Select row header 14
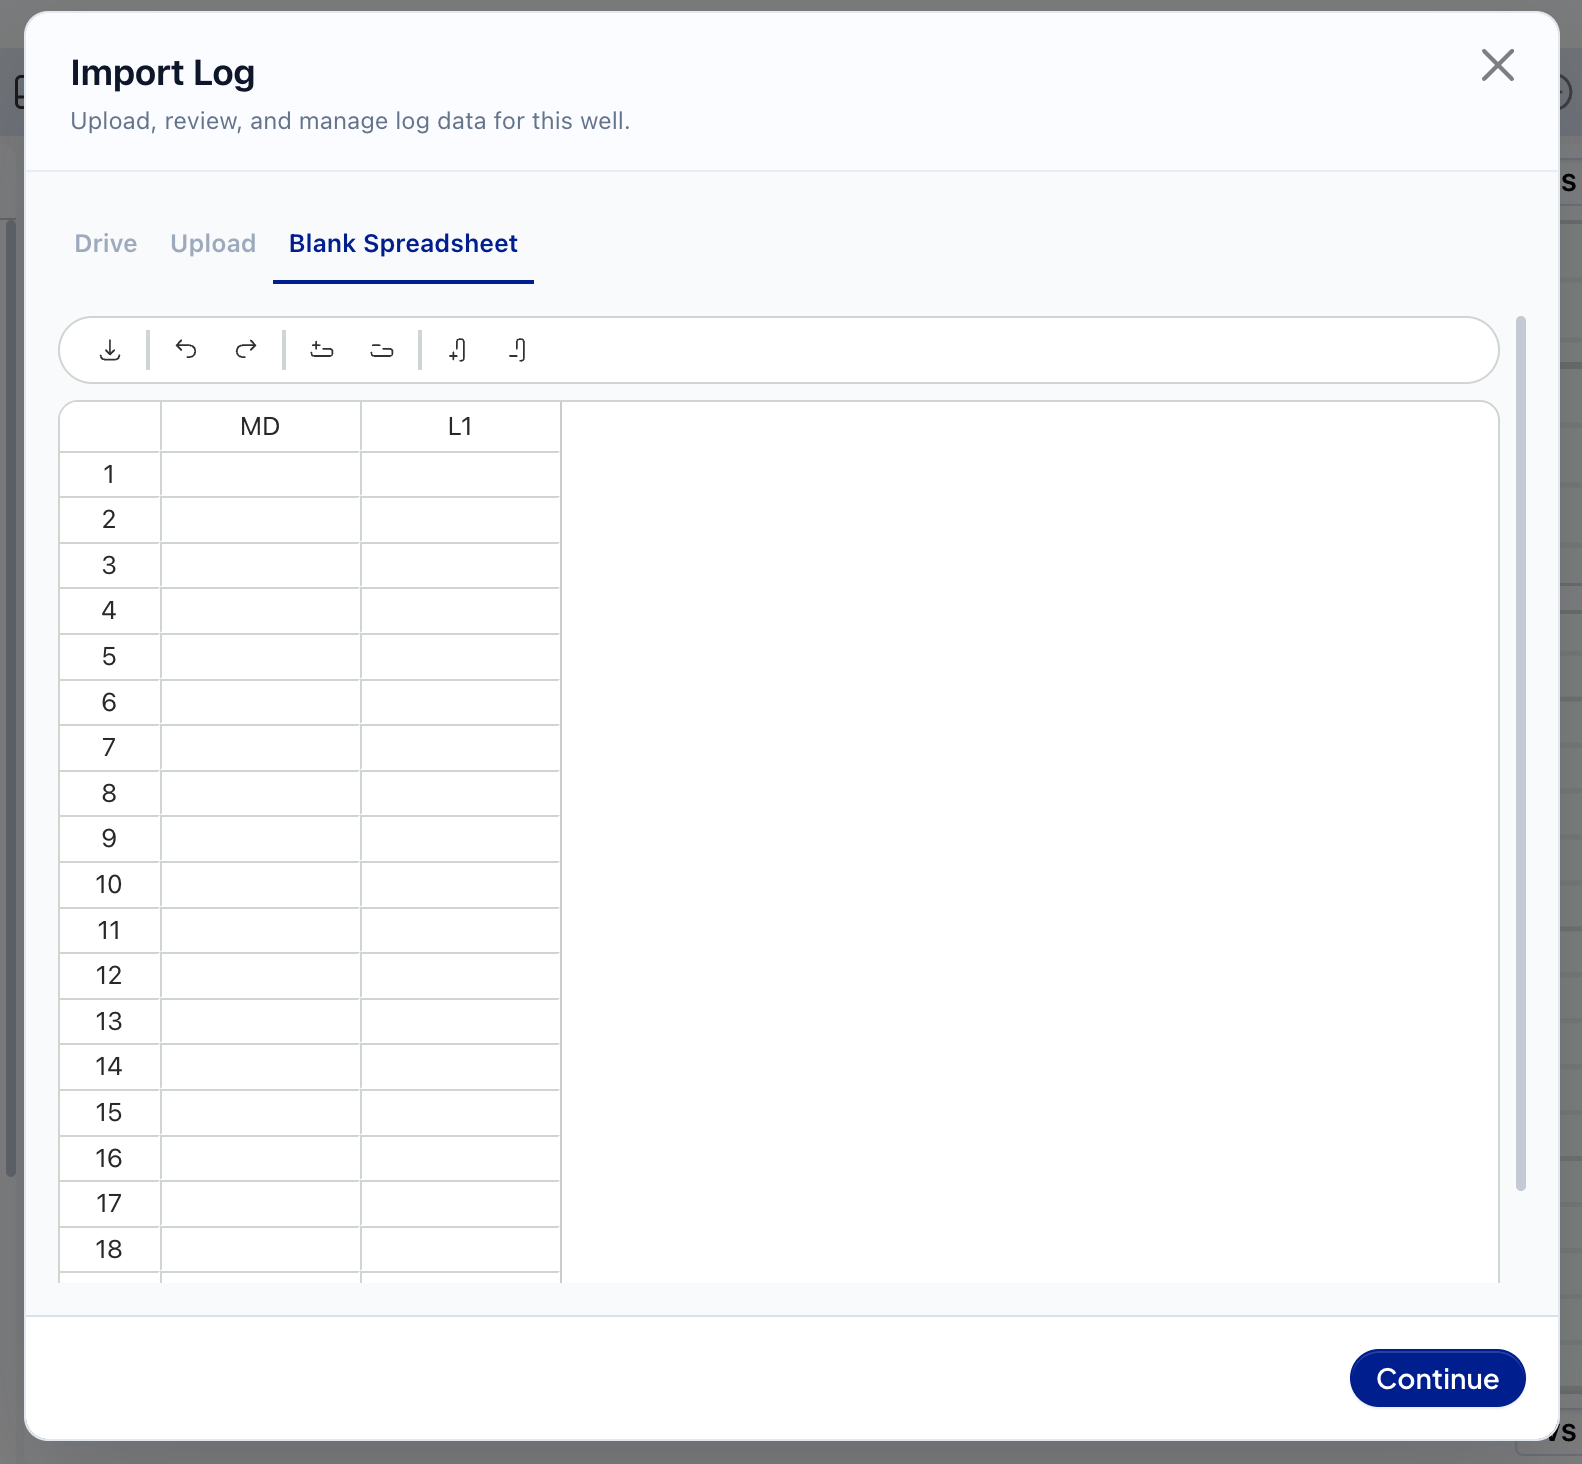The height and width of the screenshot is (1464, 1582). (x=110, y=1067)
